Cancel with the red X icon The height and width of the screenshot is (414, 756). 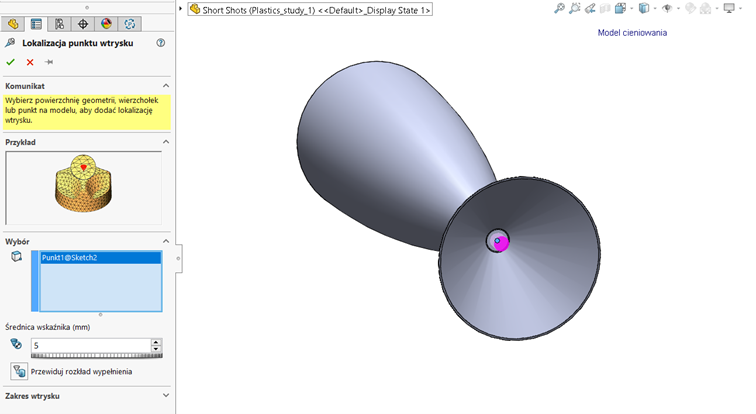coord(30,62)
